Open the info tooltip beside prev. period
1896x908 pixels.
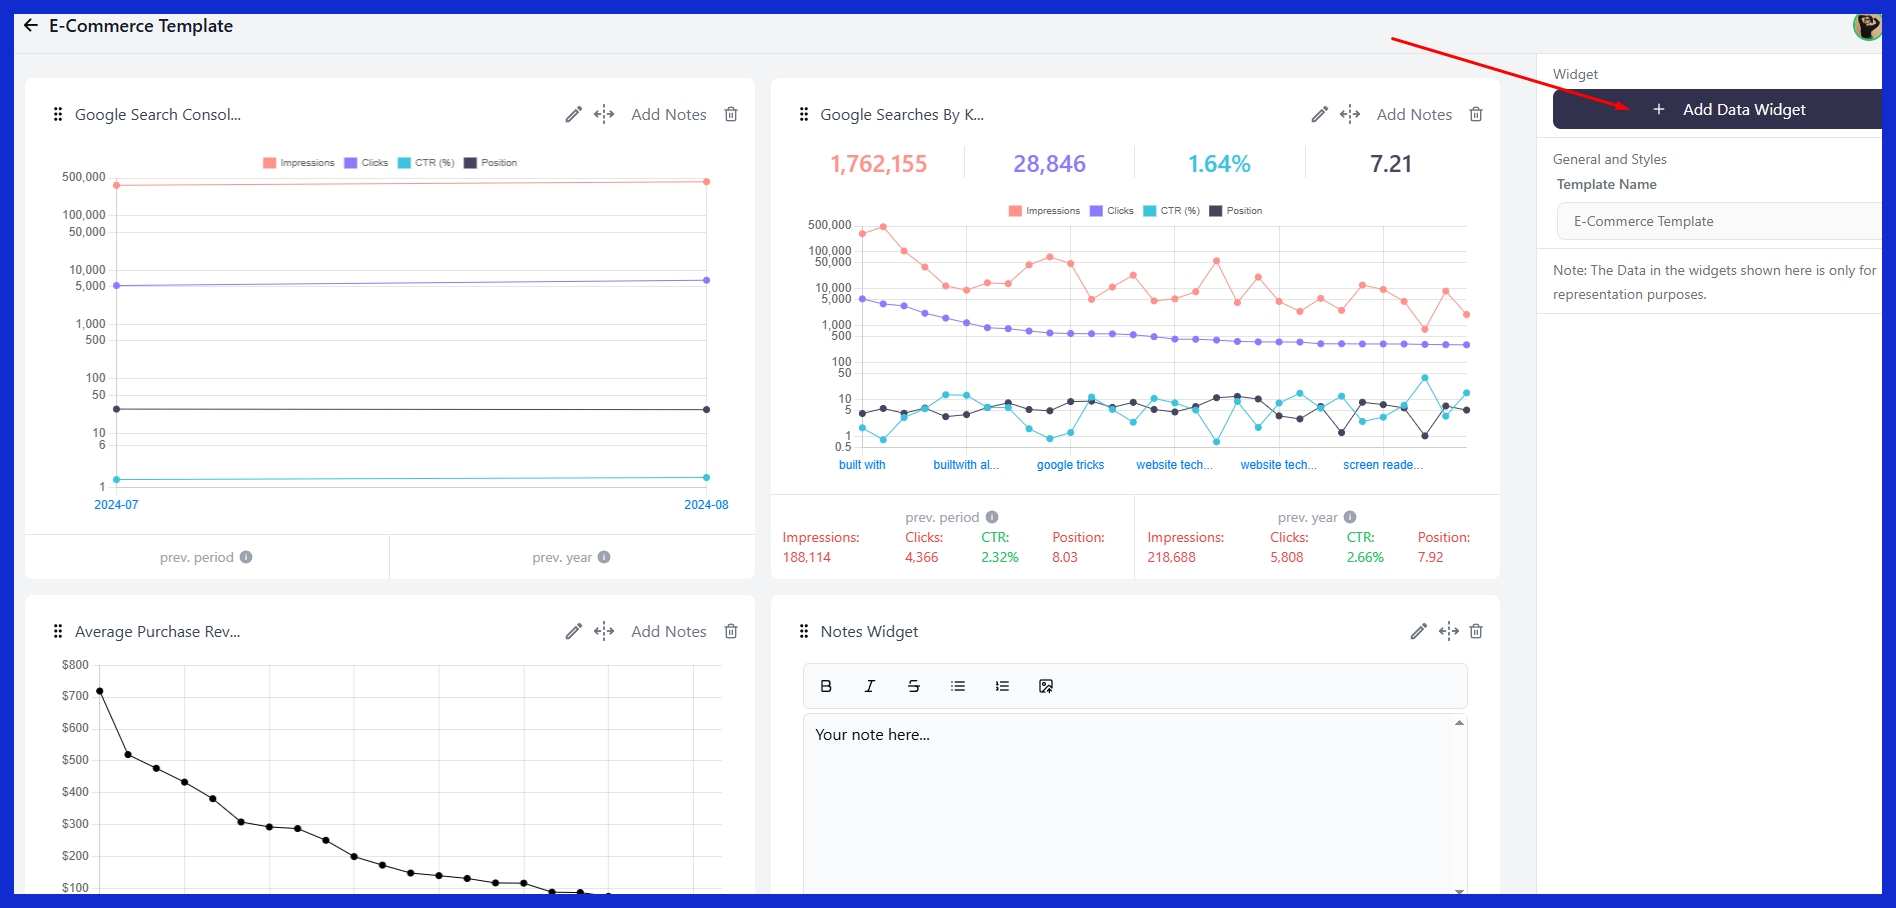point(247,557)
